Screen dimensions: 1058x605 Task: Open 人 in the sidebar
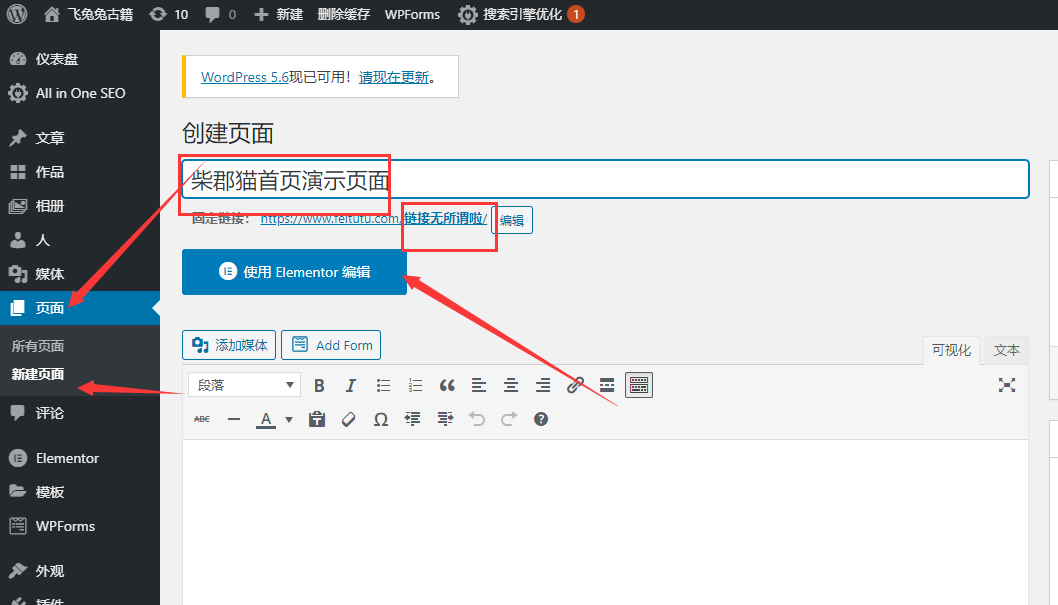click(80, 240)
